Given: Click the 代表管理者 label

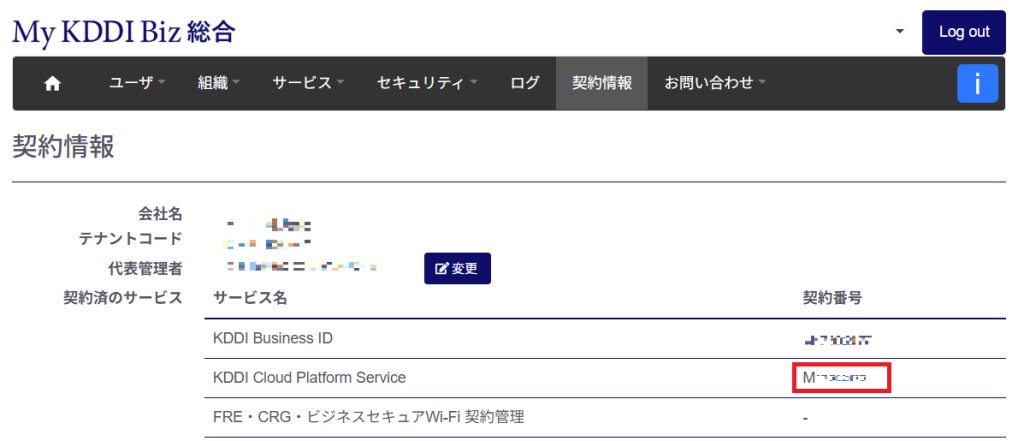Looking at the screenshot, I should tap(146, 269).
